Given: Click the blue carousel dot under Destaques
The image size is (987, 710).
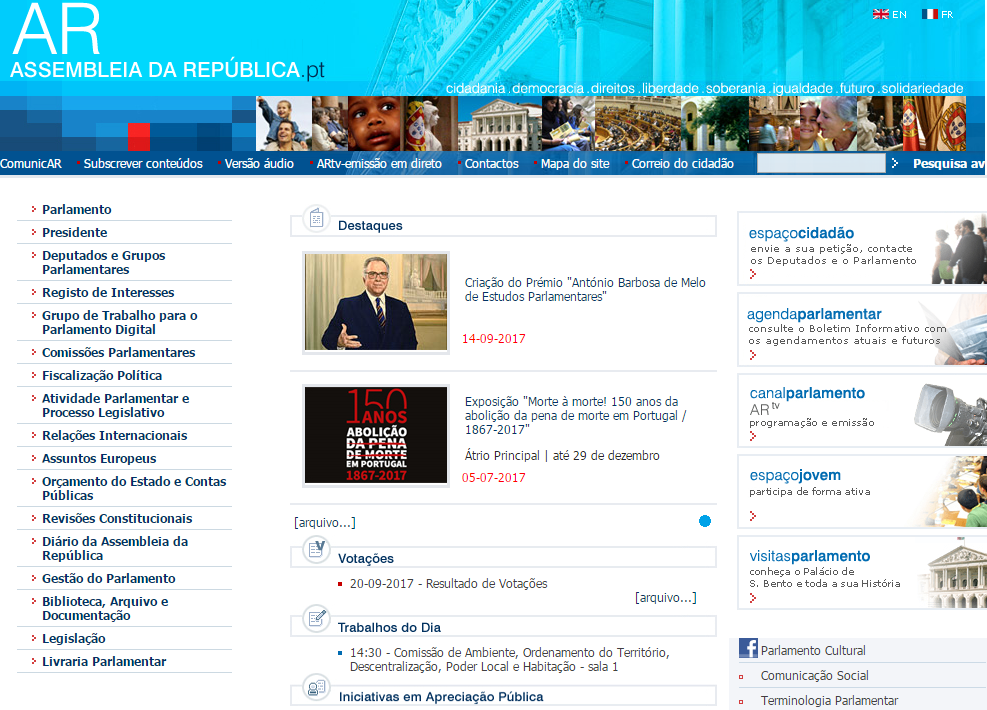Looking at the screenshot, I should coord(705,521).
